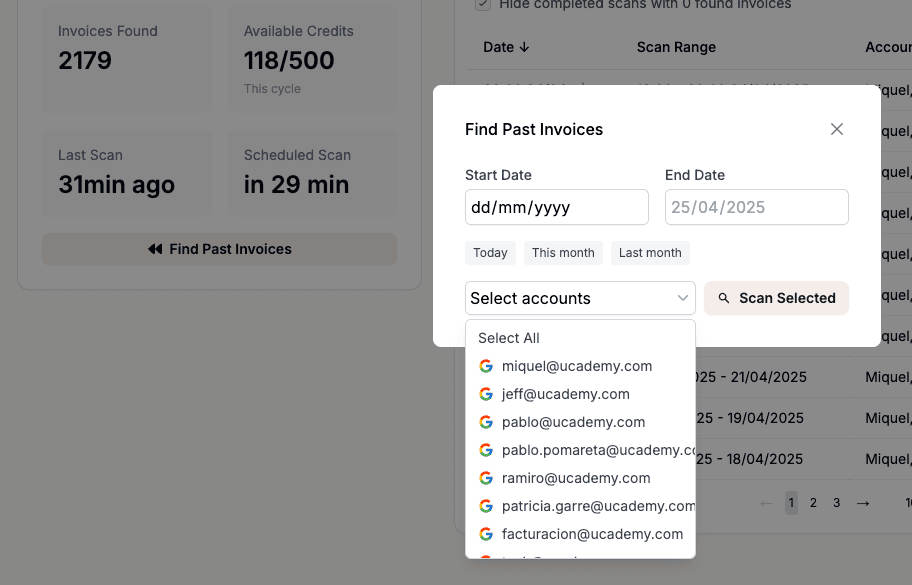Click the Start Date input field

(x=556, y=208)
